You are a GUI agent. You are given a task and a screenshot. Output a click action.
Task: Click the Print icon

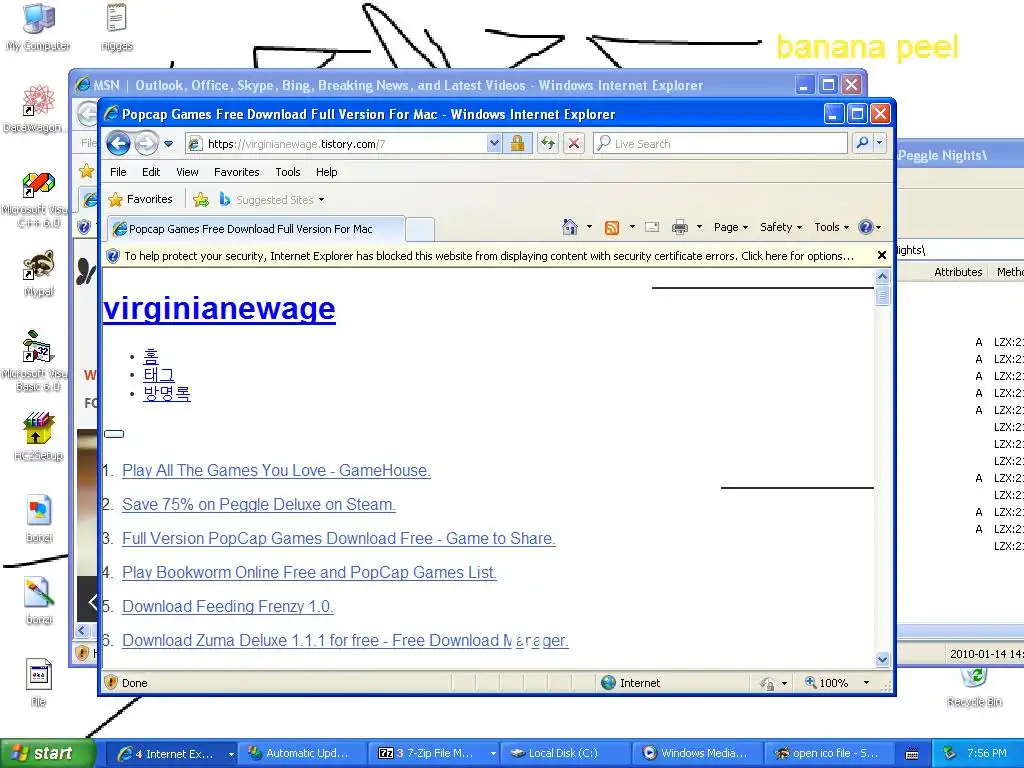tap(680, 227)
